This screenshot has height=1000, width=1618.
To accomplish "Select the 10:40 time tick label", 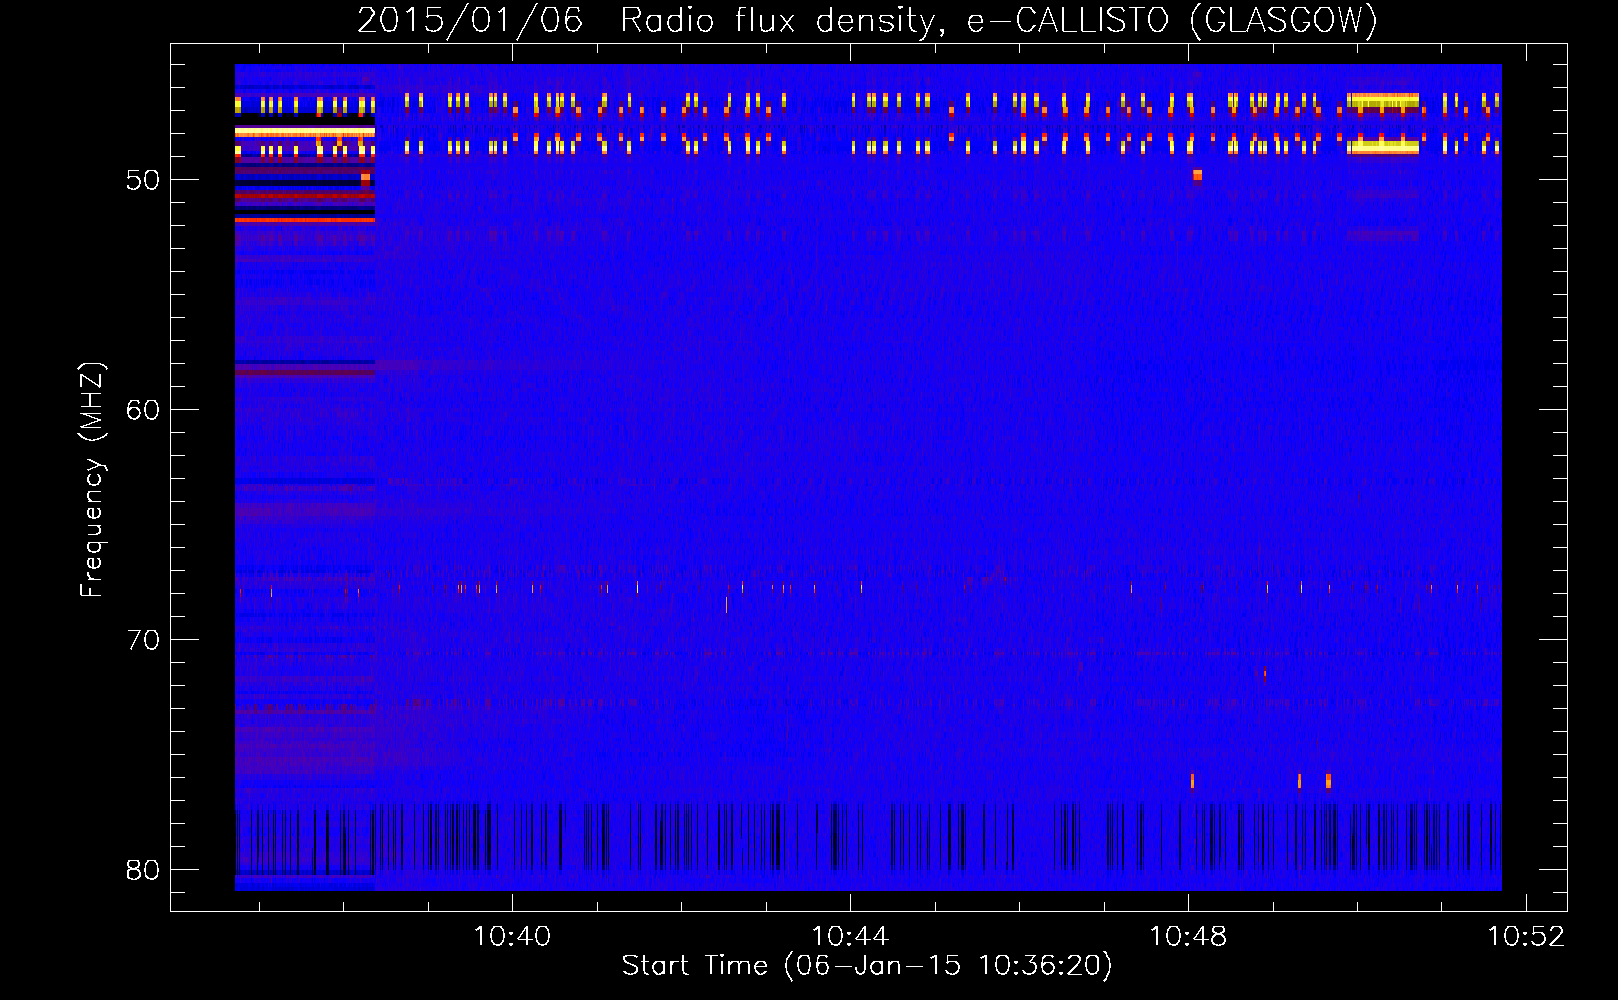I will 512,937.
